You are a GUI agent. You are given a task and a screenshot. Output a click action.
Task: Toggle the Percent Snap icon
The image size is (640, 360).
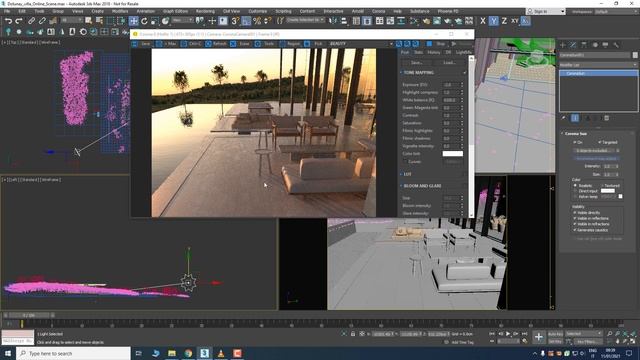[x=257, y=21]
